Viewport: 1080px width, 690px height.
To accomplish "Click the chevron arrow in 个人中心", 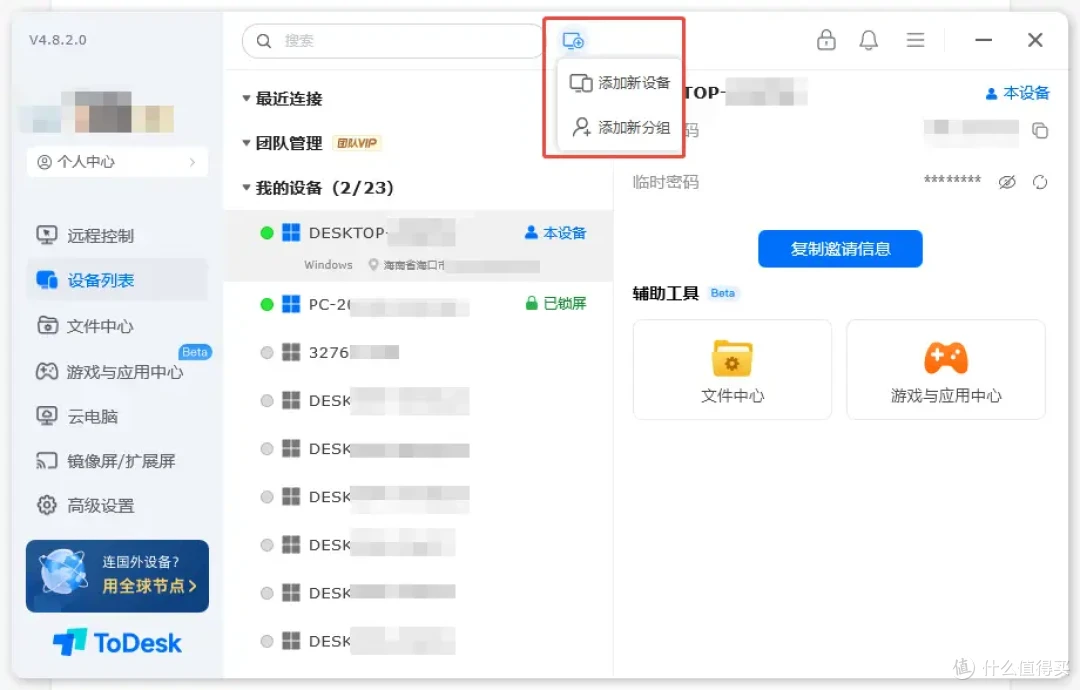I will (192, 162).
